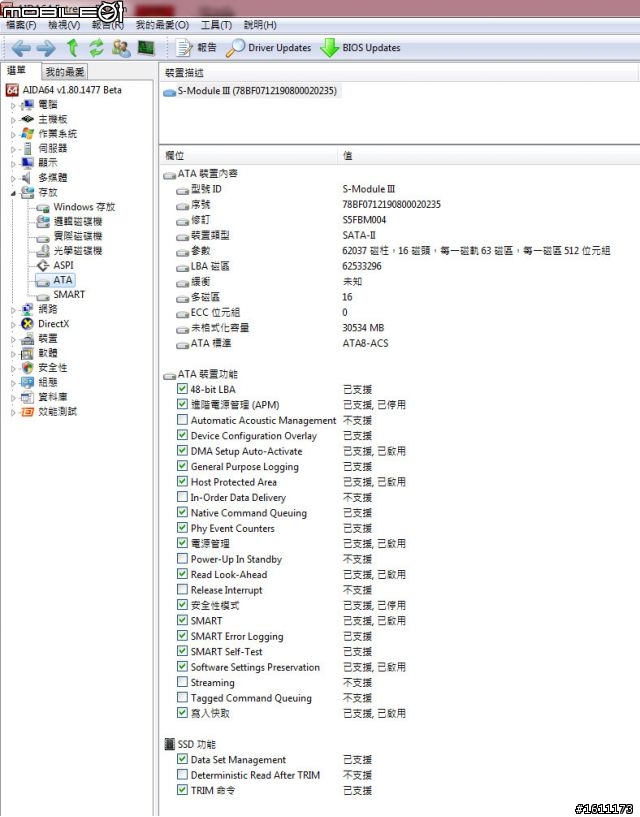The image size is (640, 817).
Task: Expand the DirectX tree node arrow
Action: click(14, 324)
